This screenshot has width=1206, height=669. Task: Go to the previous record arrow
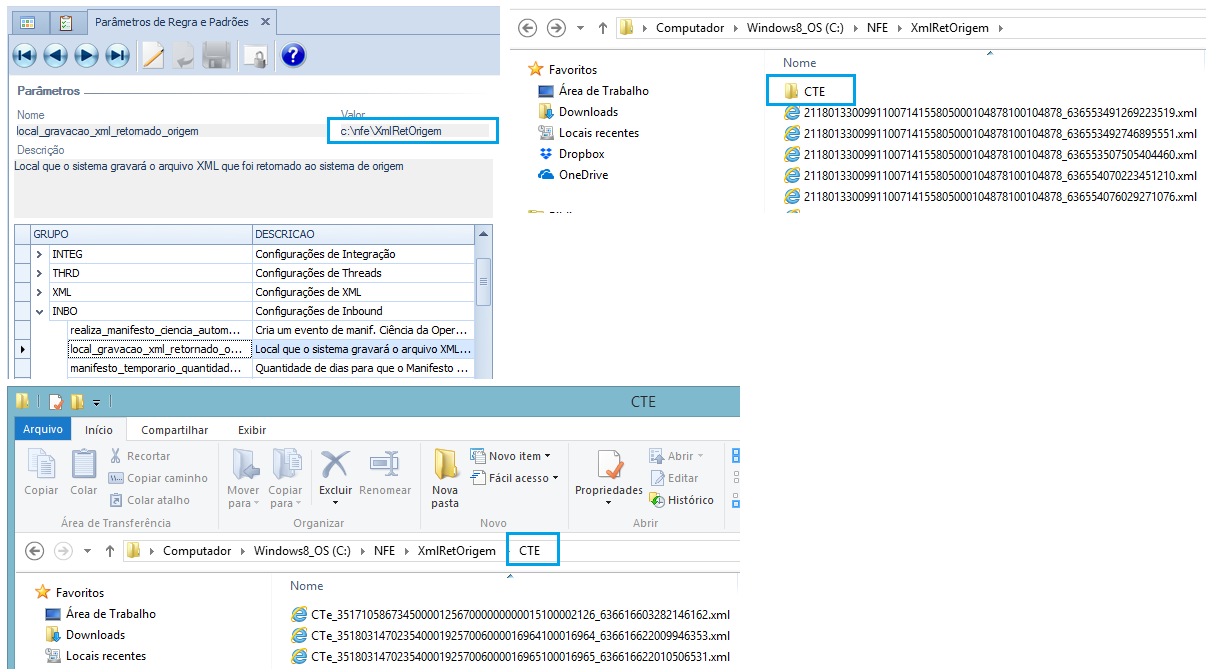coord(56,56)
